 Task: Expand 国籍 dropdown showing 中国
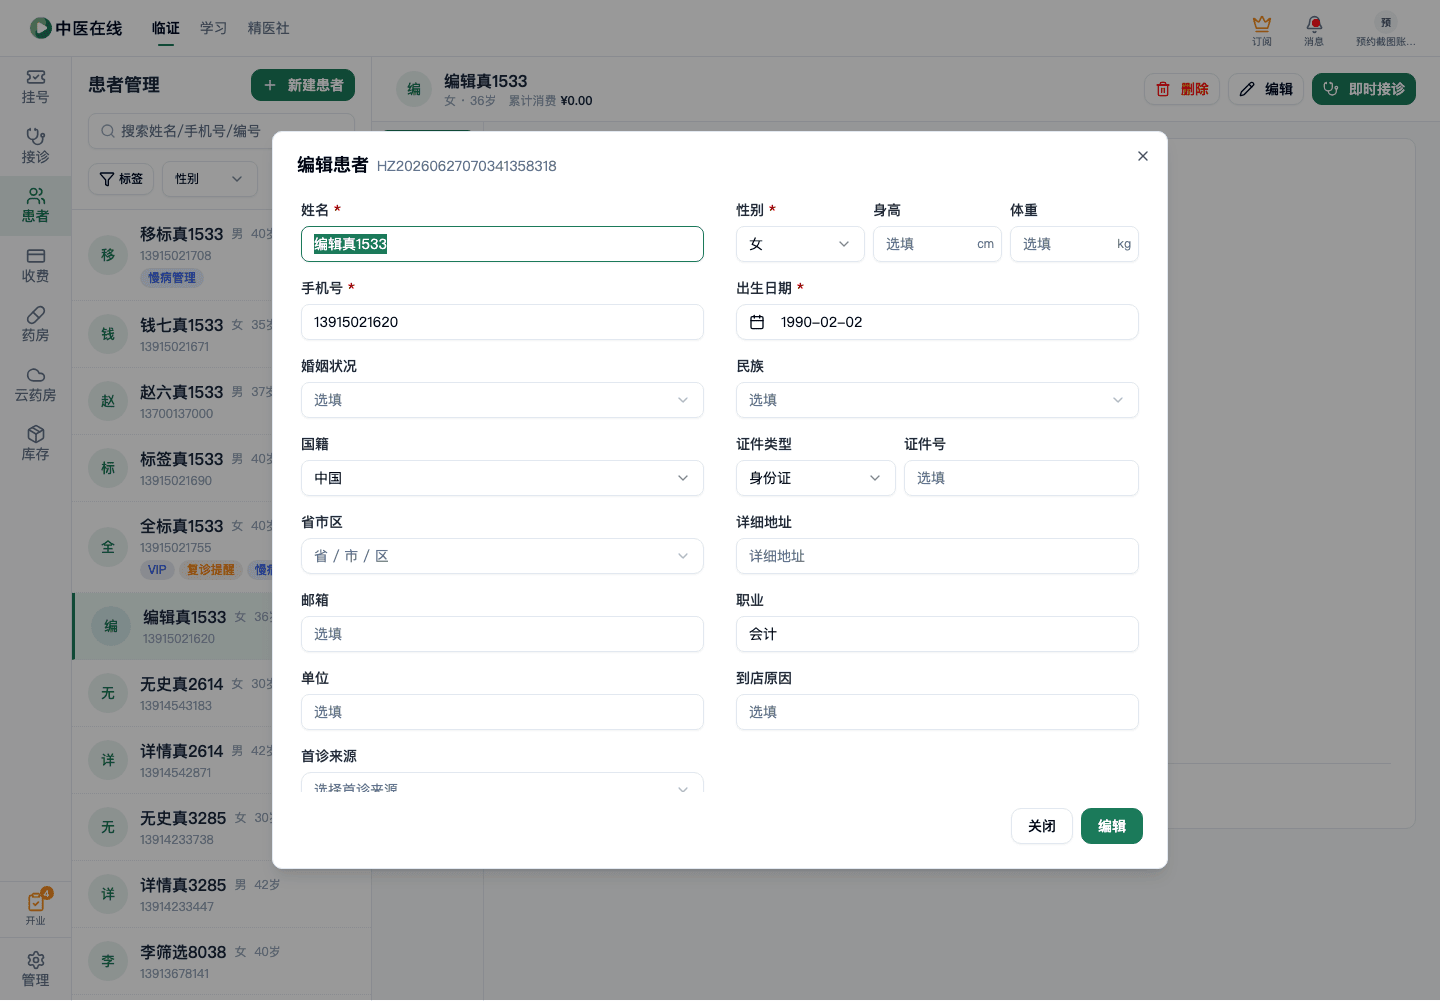pyautogui.click(x=502, y=478)
